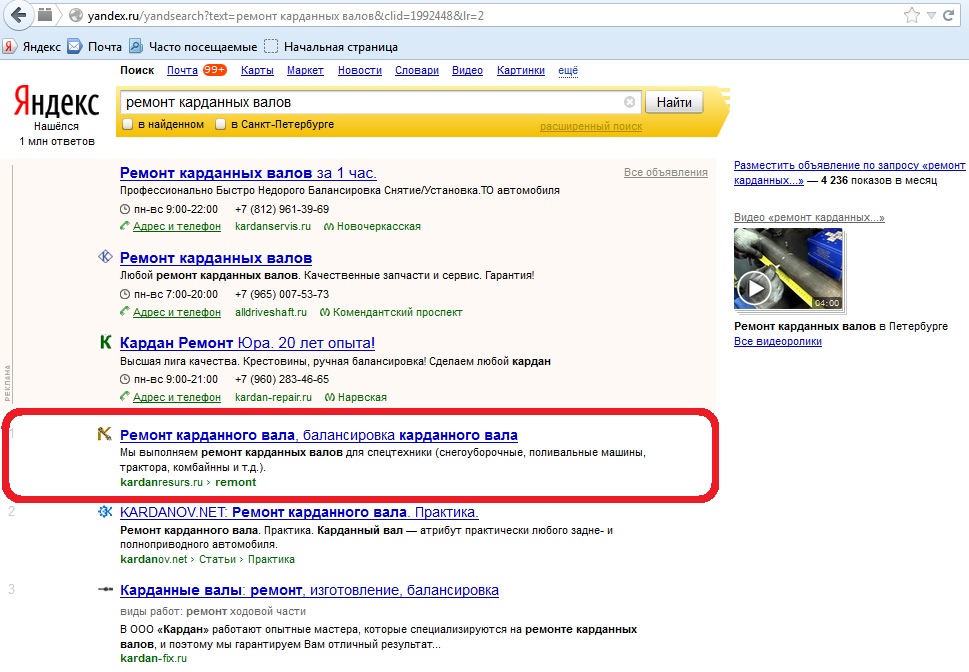Click the Найти search button
The height and width of the screenshot is (672, 969).
click(674, 102)
